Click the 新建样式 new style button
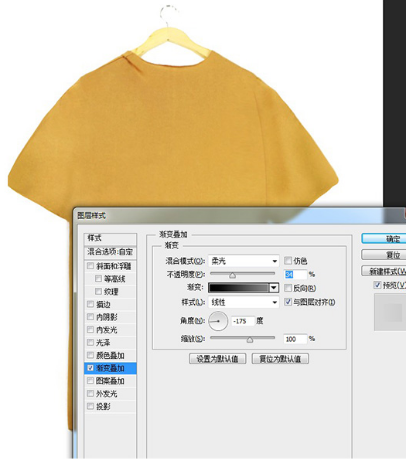Image resolution: width=406 pixels, height=464 pixels. pos(384,271)
